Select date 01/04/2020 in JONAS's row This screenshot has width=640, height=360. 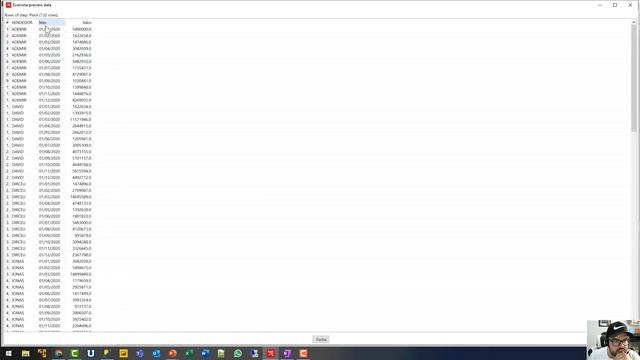tap(49, 280)
